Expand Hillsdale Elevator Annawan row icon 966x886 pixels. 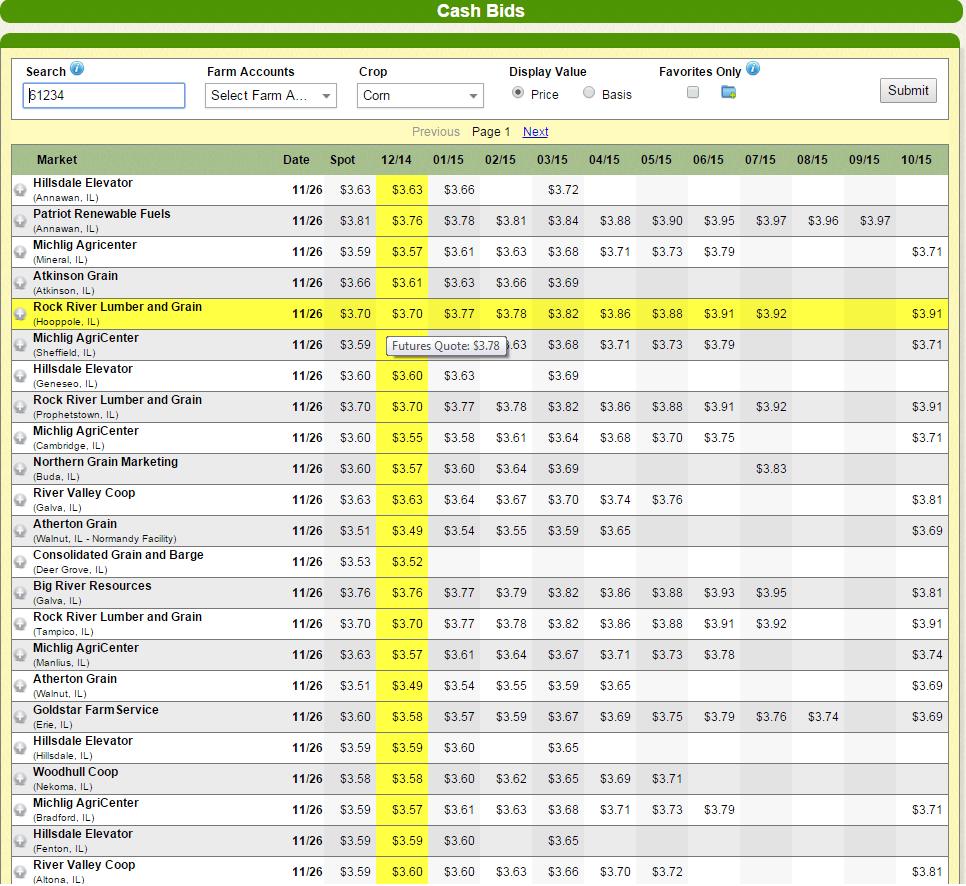click(20, 190)
